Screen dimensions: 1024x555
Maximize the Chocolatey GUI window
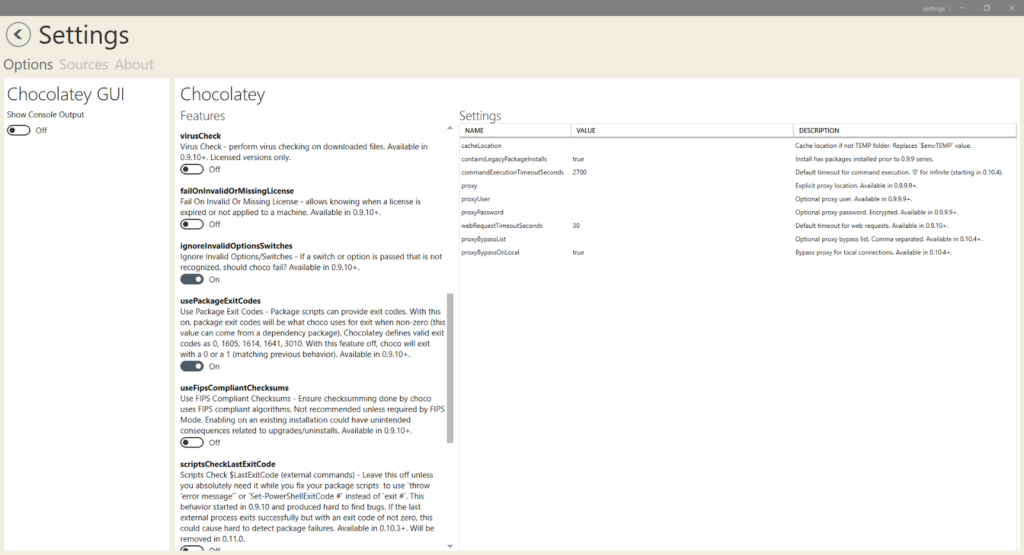click(x=986, y=8)
